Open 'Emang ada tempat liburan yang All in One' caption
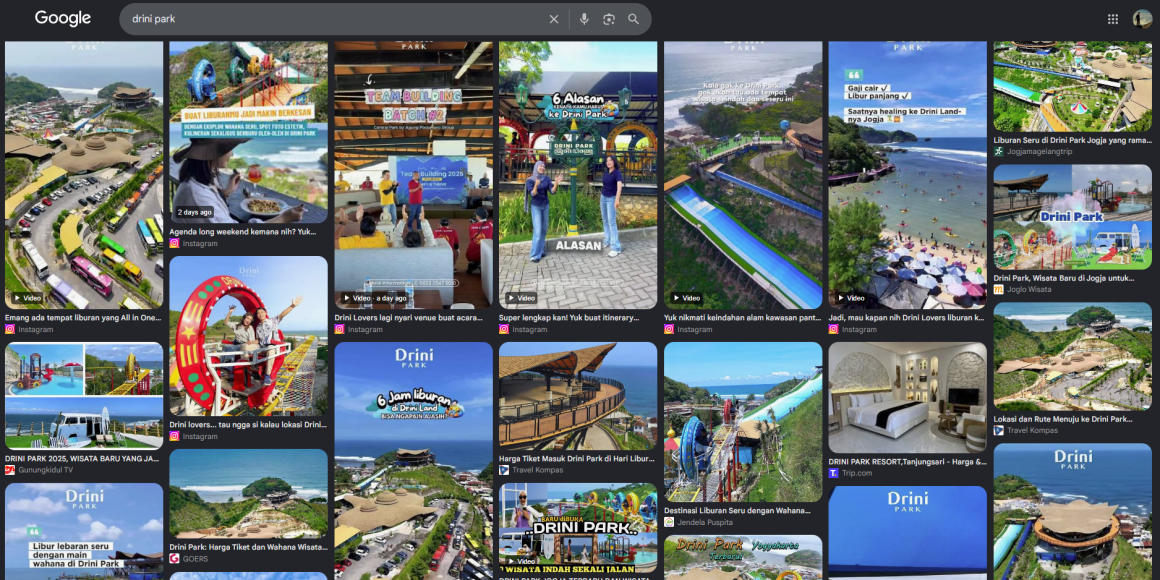 pos(83,317)
